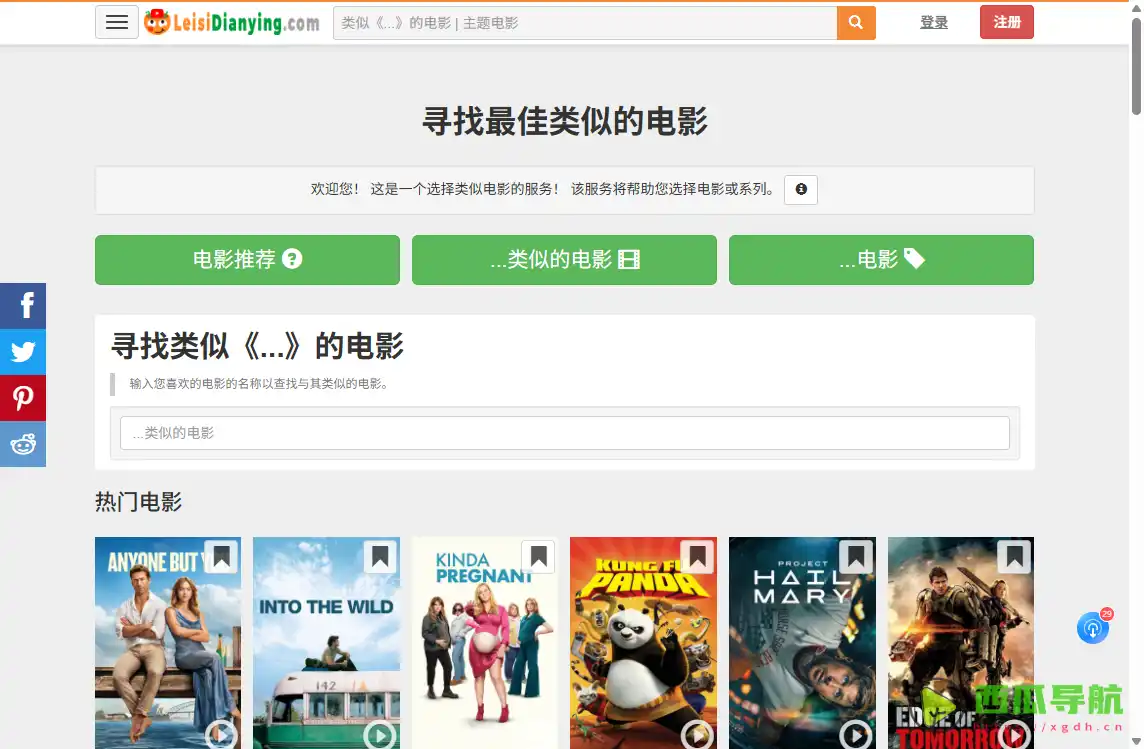The width and height of the screenshot is (1144, 749).
Task: Share page on Reddit
Action: pyautogui.click(x=23, y=443)
